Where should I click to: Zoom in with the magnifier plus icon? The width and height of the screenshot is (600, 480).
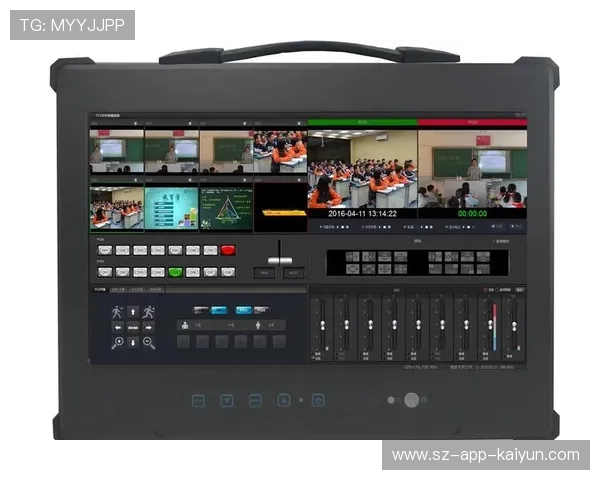tap(118, 342)
